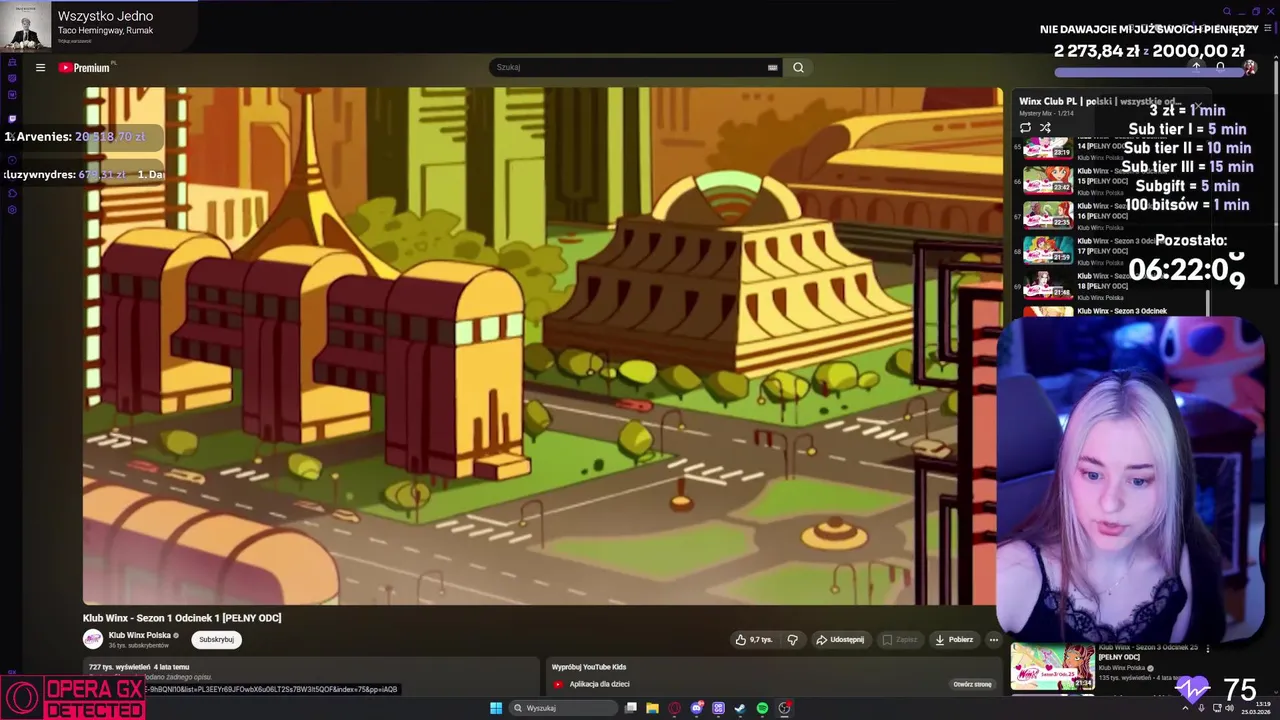Open Task View on the taskbar
Image resolution: width=1280 pixels, height=720 pixels.
tap(631, 708)
